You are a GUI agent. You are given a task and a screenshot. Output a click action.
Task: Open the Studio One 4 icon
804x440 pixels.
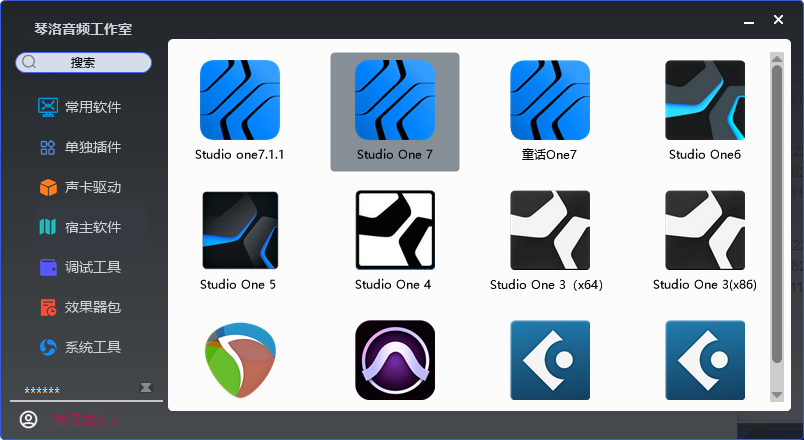click(395, 230)
